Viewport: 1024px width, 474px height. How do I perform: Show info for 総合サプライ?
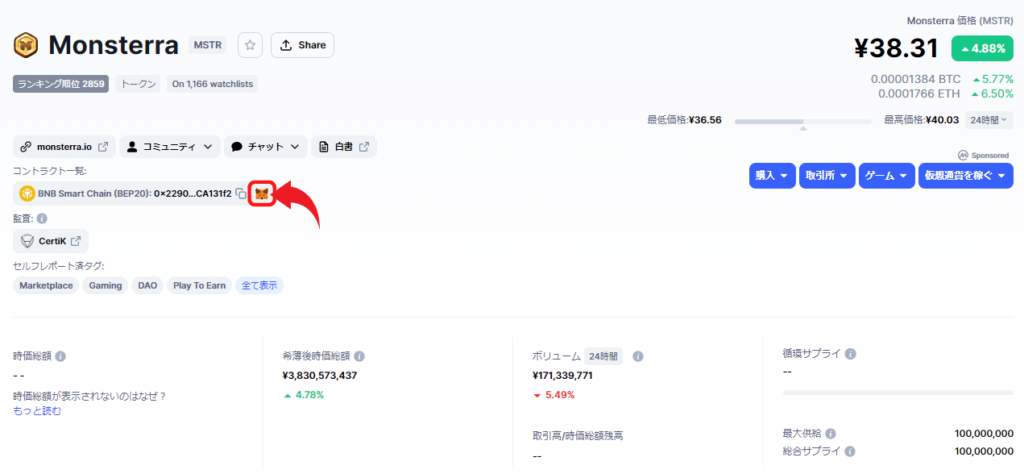tap(850, 451)
